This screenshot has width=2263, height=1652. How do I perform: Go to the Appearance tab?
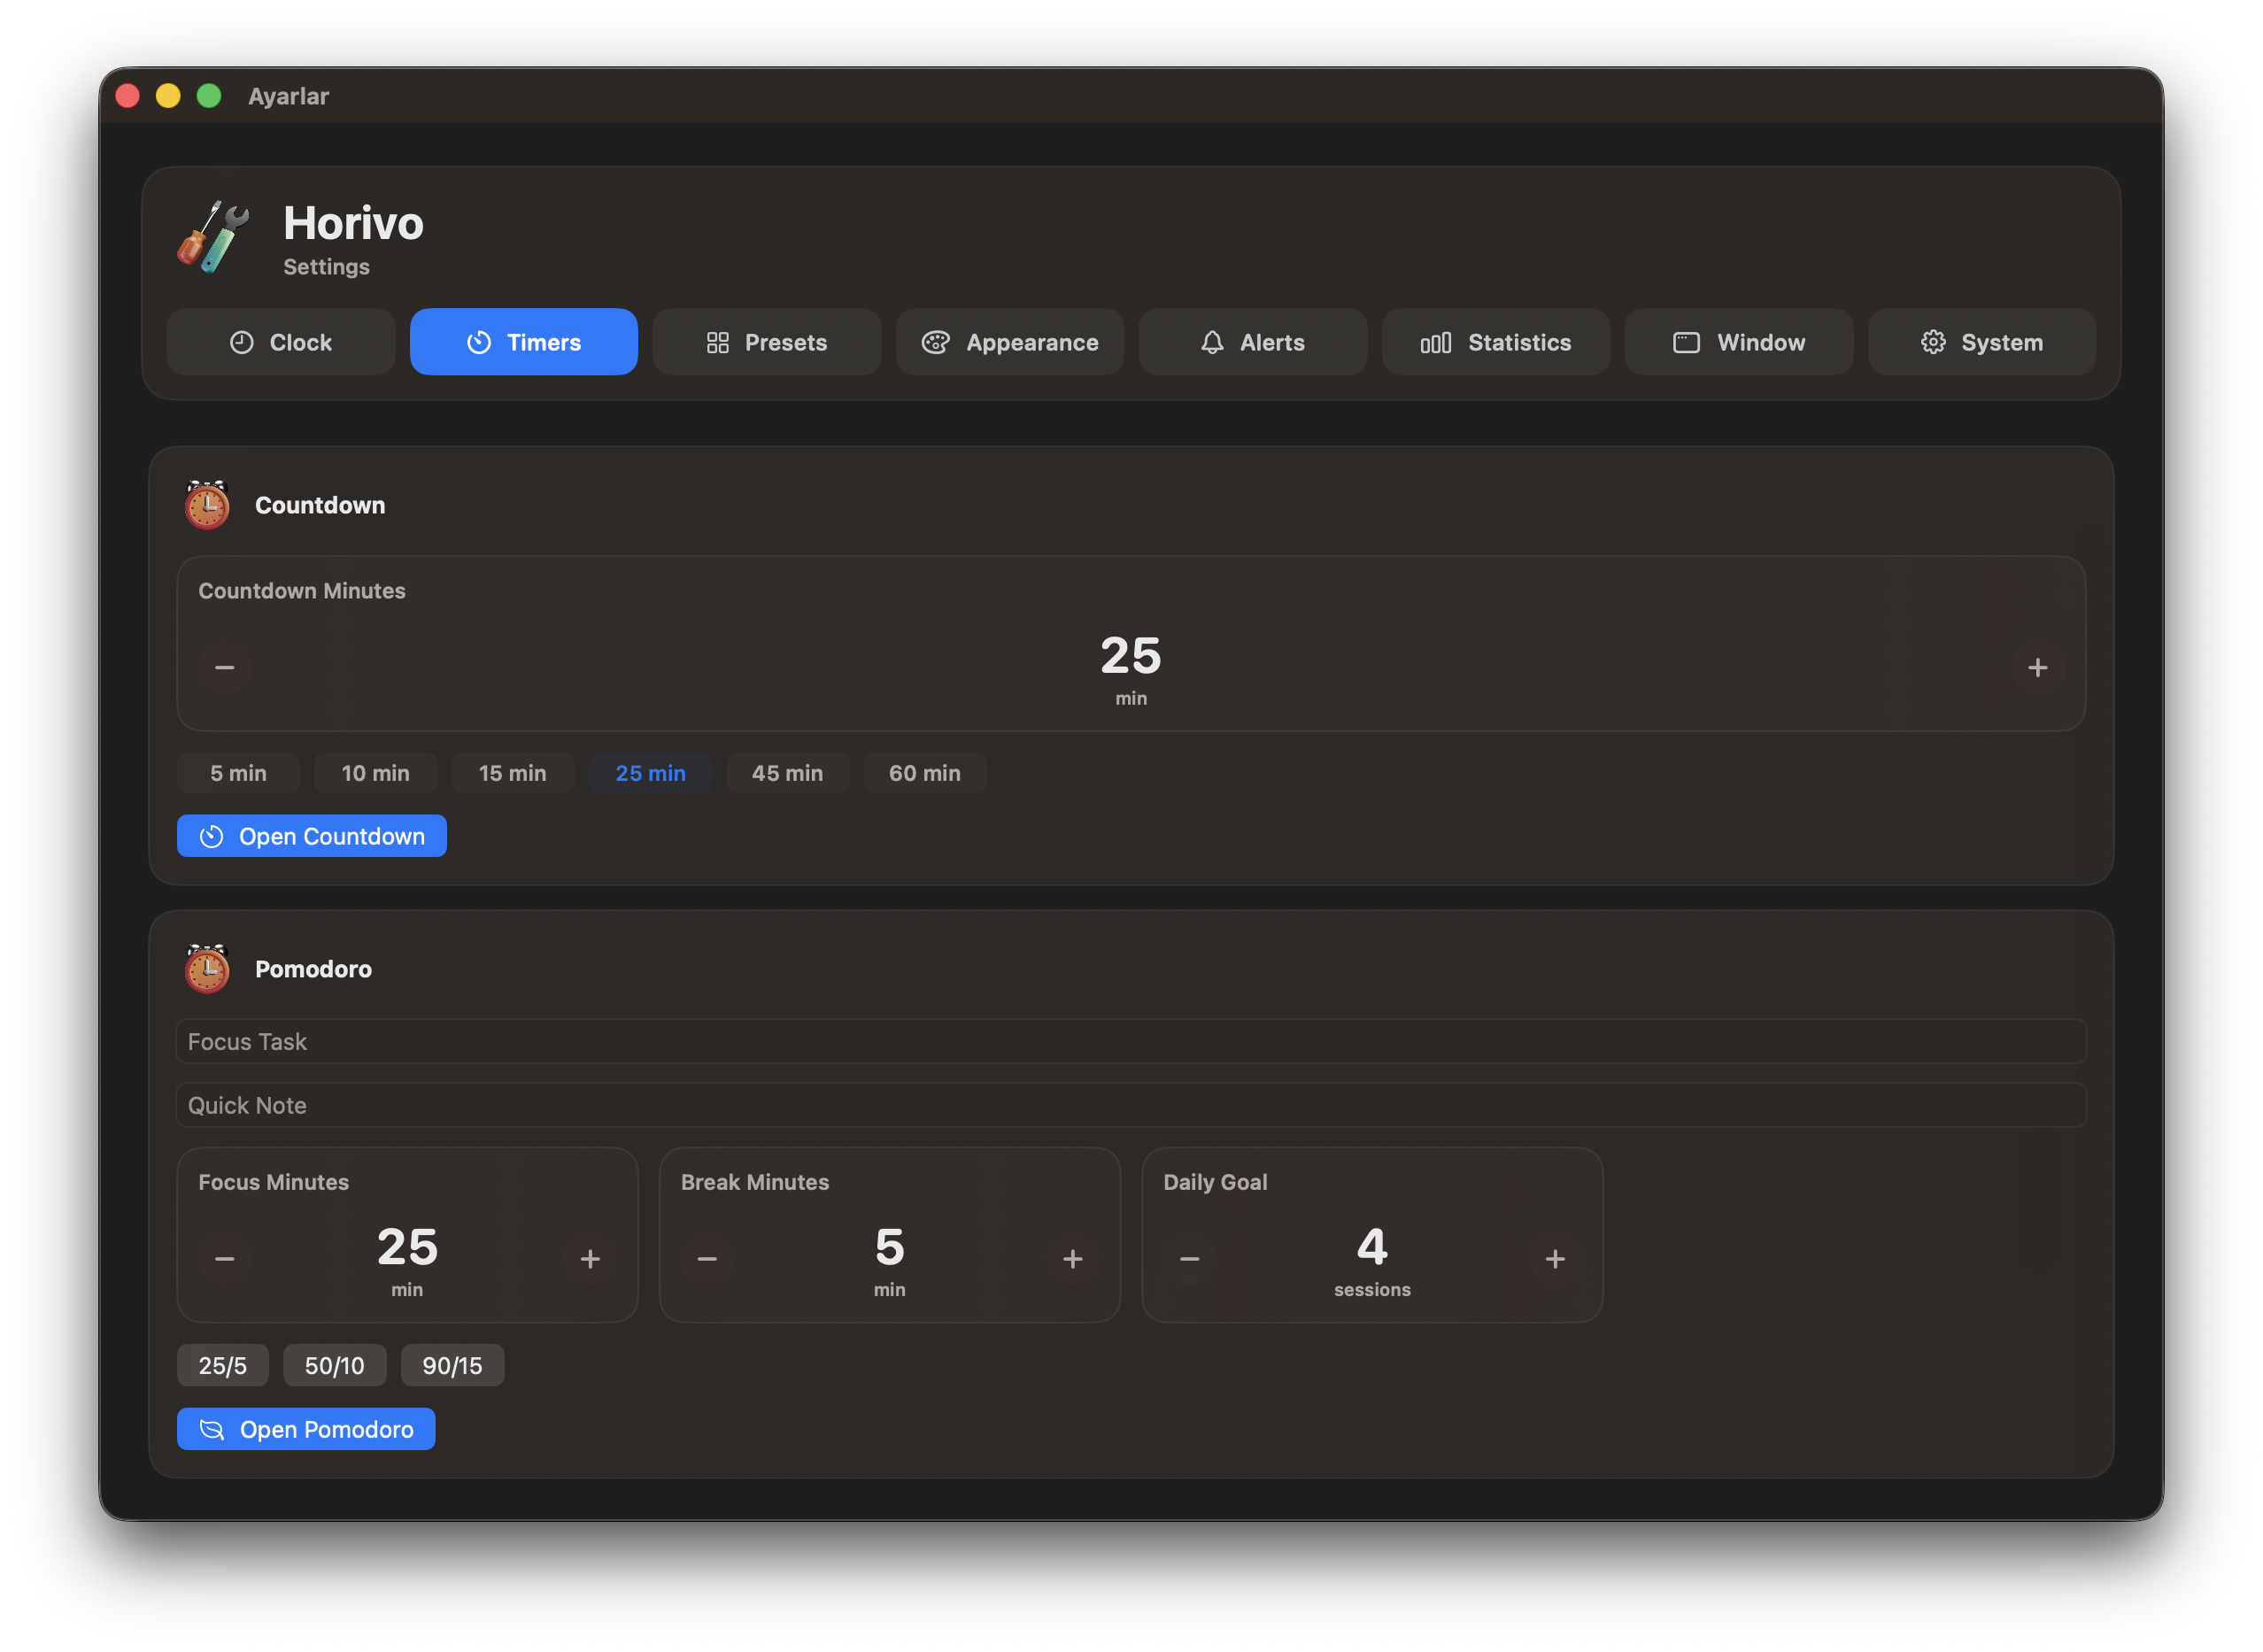(x=1009, y=342)
